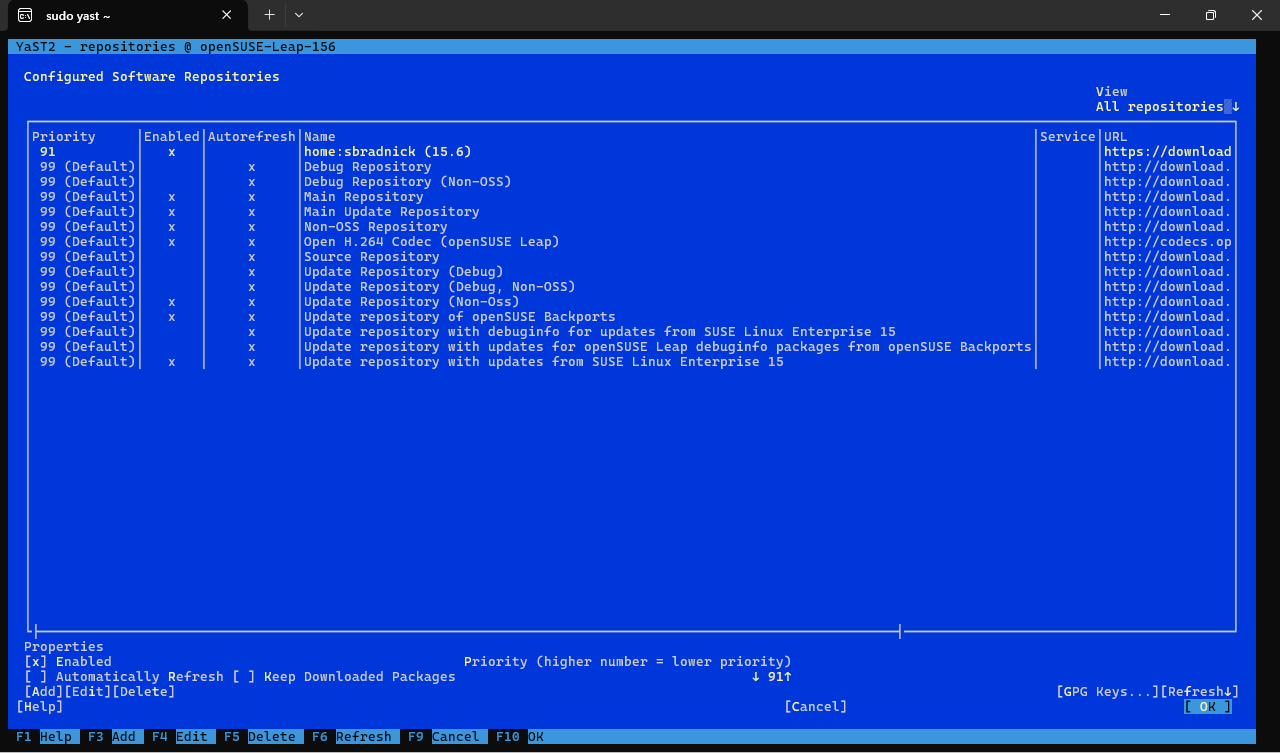This screenshot has height=753, width=1280.
Task: Click the [Edit] button
Action: (x=88, y=692)
